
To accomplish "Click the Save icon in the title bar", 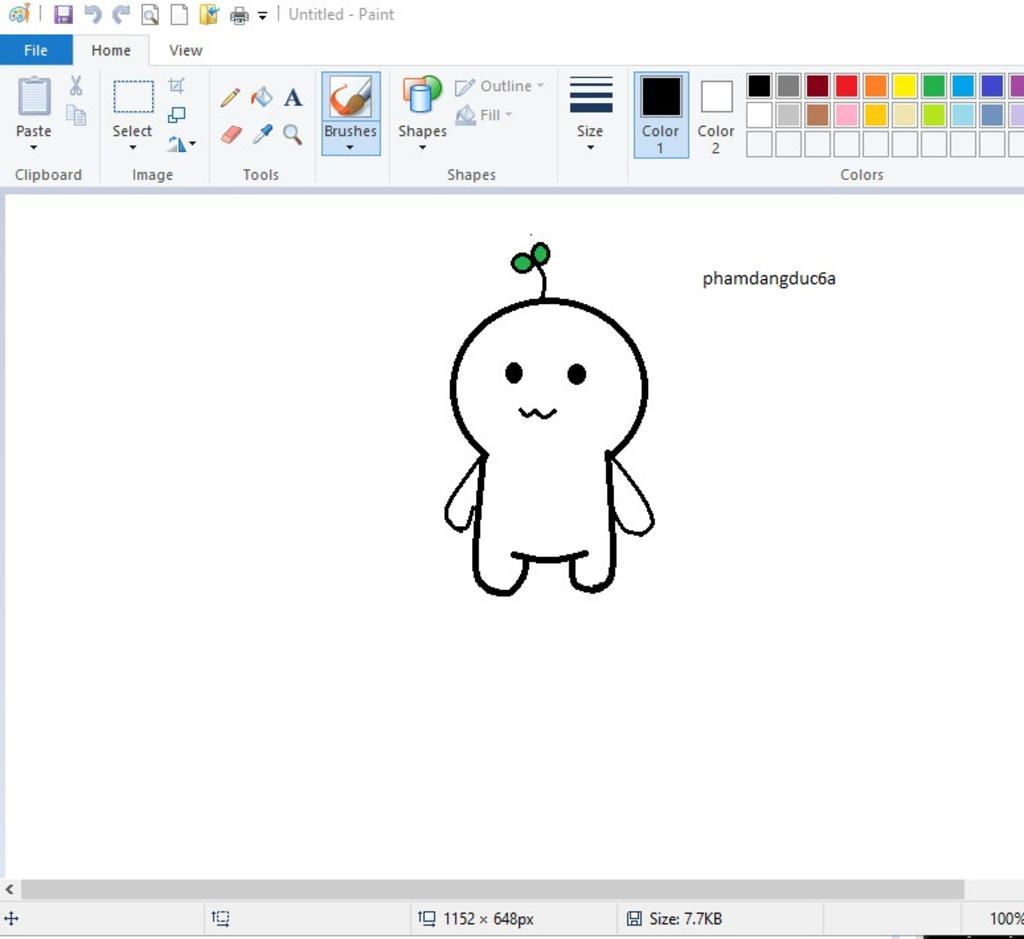I will (x=63, y=14).
